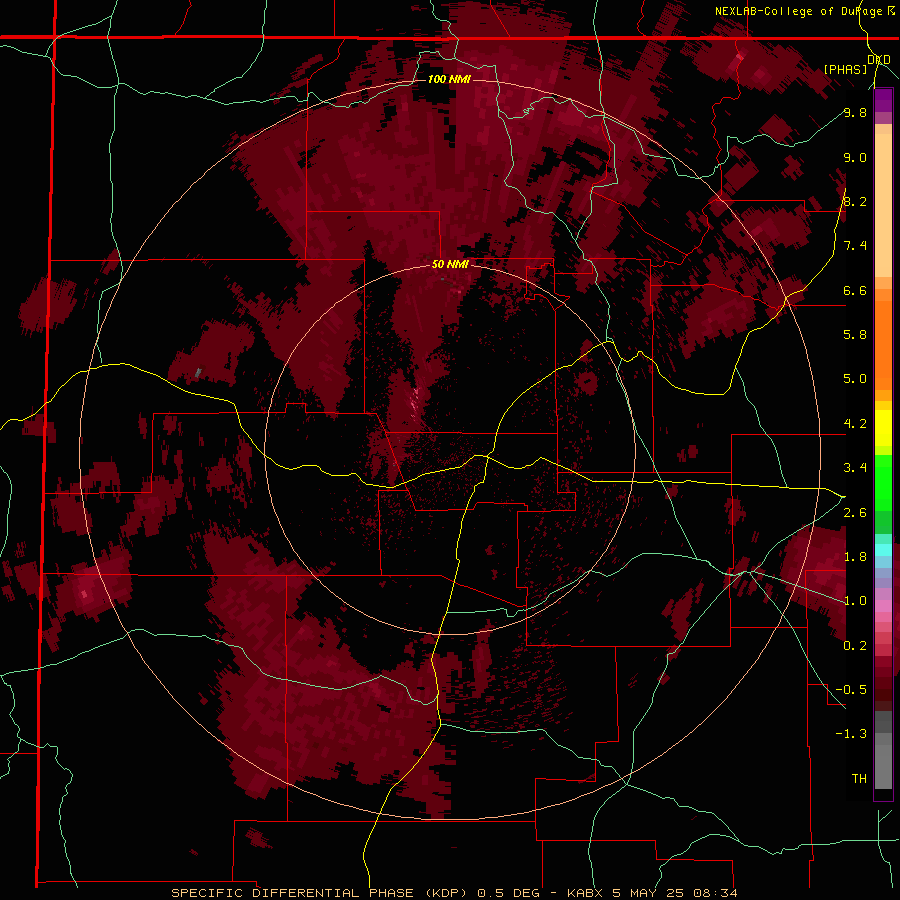
Task: Click the 4.2 value on the scale
Action: [x=855, y=424]
